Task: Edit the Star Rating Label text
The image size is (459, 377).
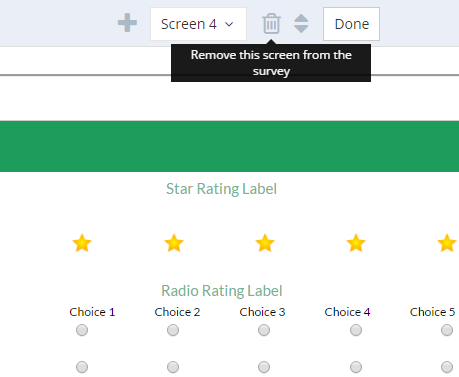Action: 221,189
